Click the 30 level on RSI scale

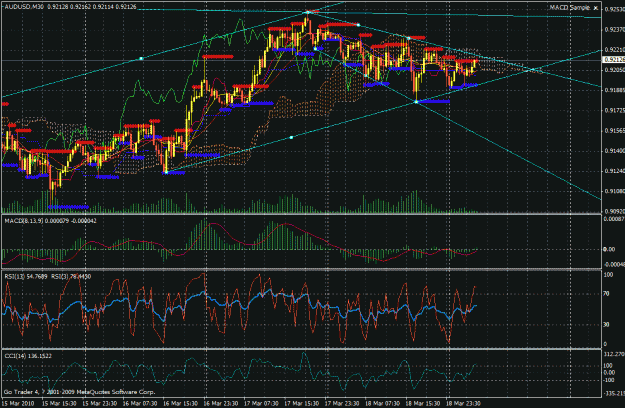pos(606,324)
